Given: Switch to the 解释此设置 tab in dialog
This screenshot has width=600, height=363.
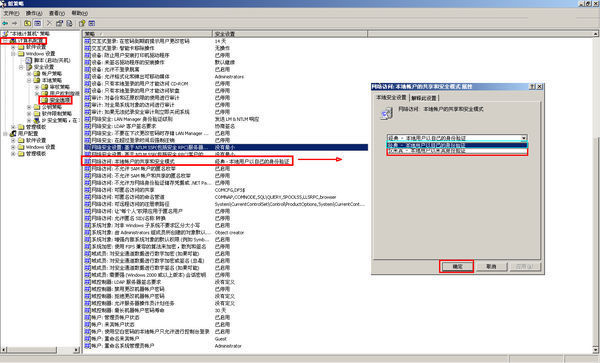Looking at the screenshot, I should click(x=424, y=98).
